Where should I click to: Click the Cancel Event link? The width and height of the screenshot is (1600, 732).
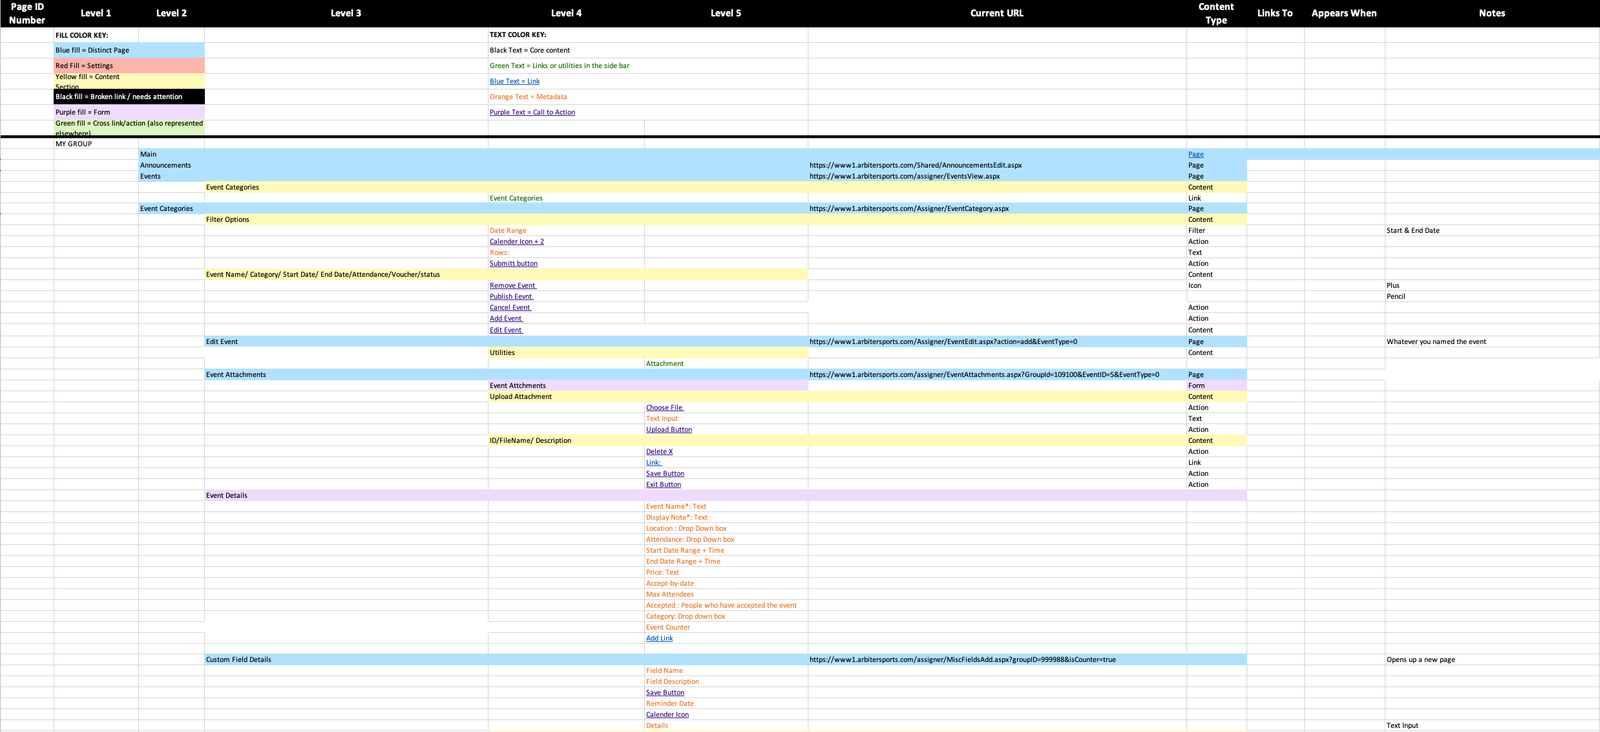click(510, 308)
